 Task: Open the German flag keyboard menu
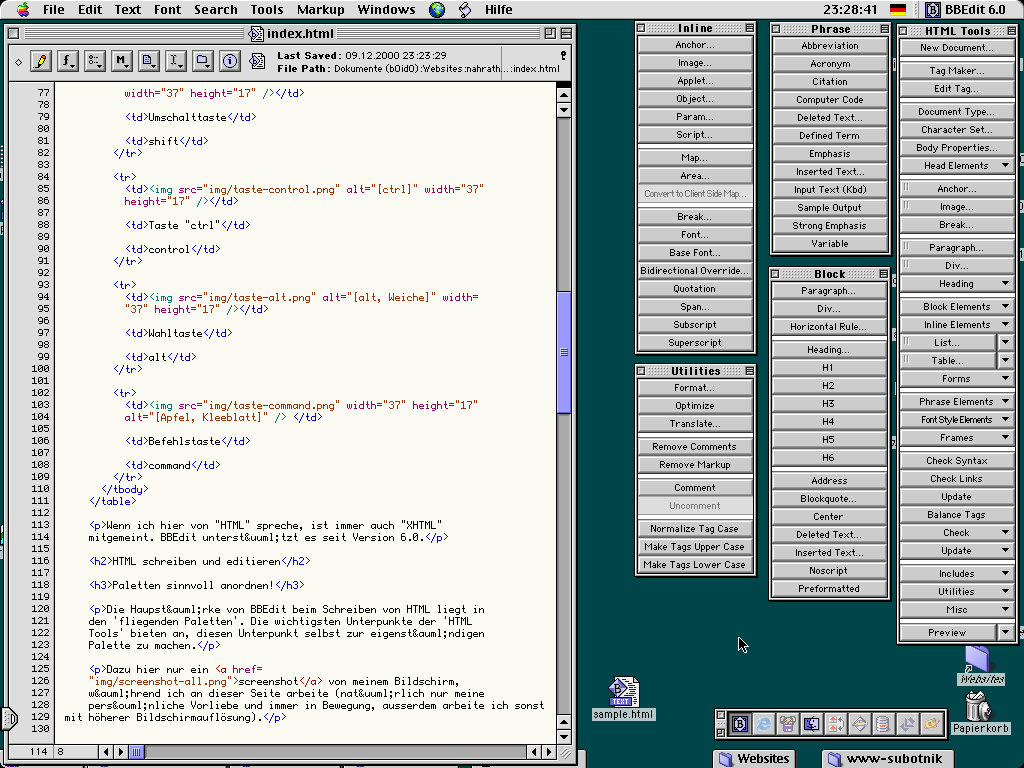pyautogui.click(x=898, y=9)
